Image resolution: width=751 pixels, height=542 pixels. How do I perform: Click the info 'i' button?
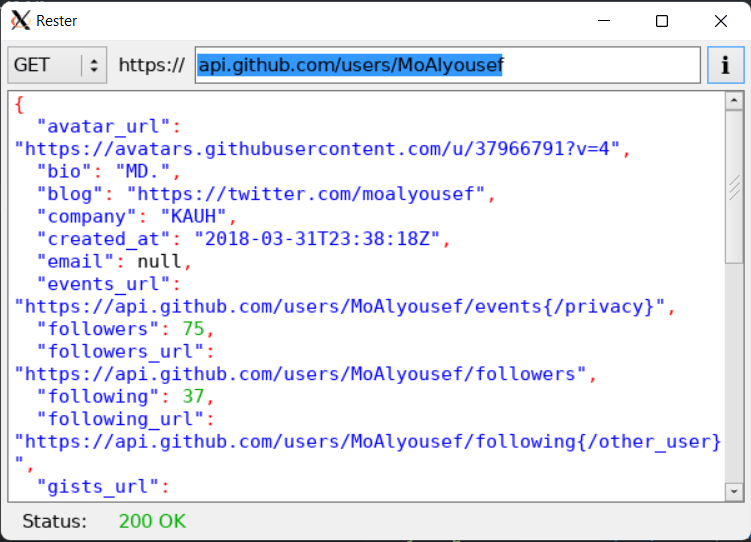pyautogui.click(x=726, y=65)
